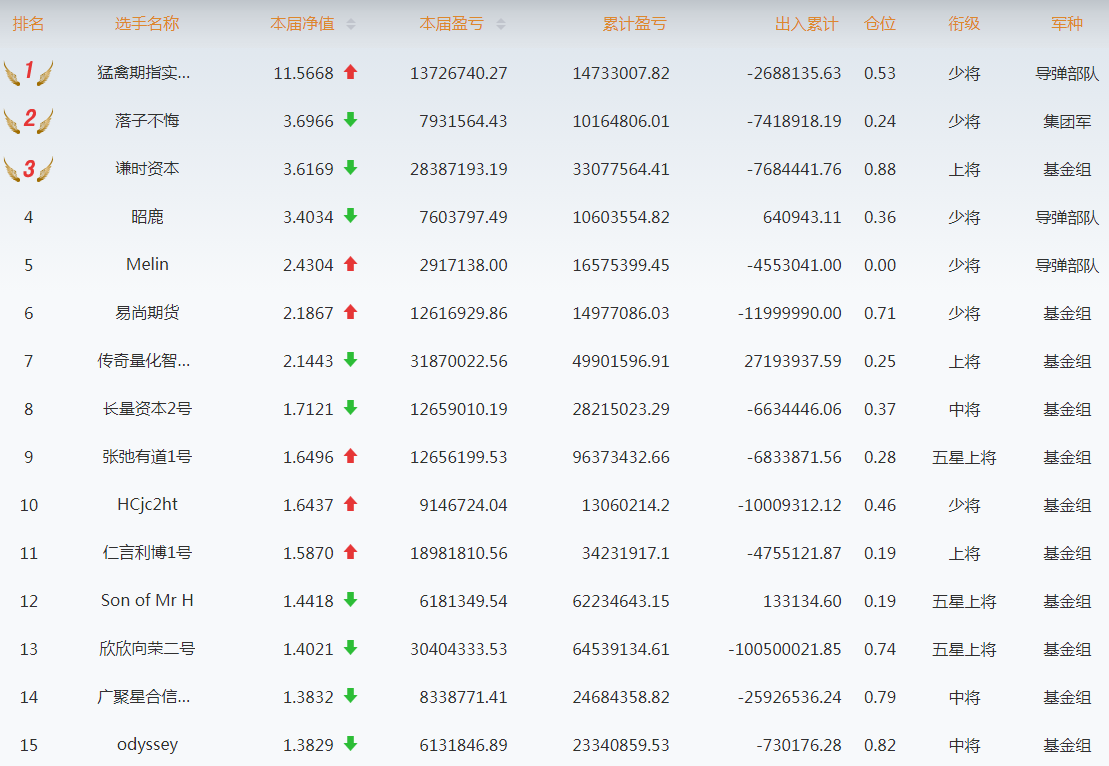Click net value 11.5668
Image resolution: width=1109 pixels, height=766 pixels.
[303, 73]
